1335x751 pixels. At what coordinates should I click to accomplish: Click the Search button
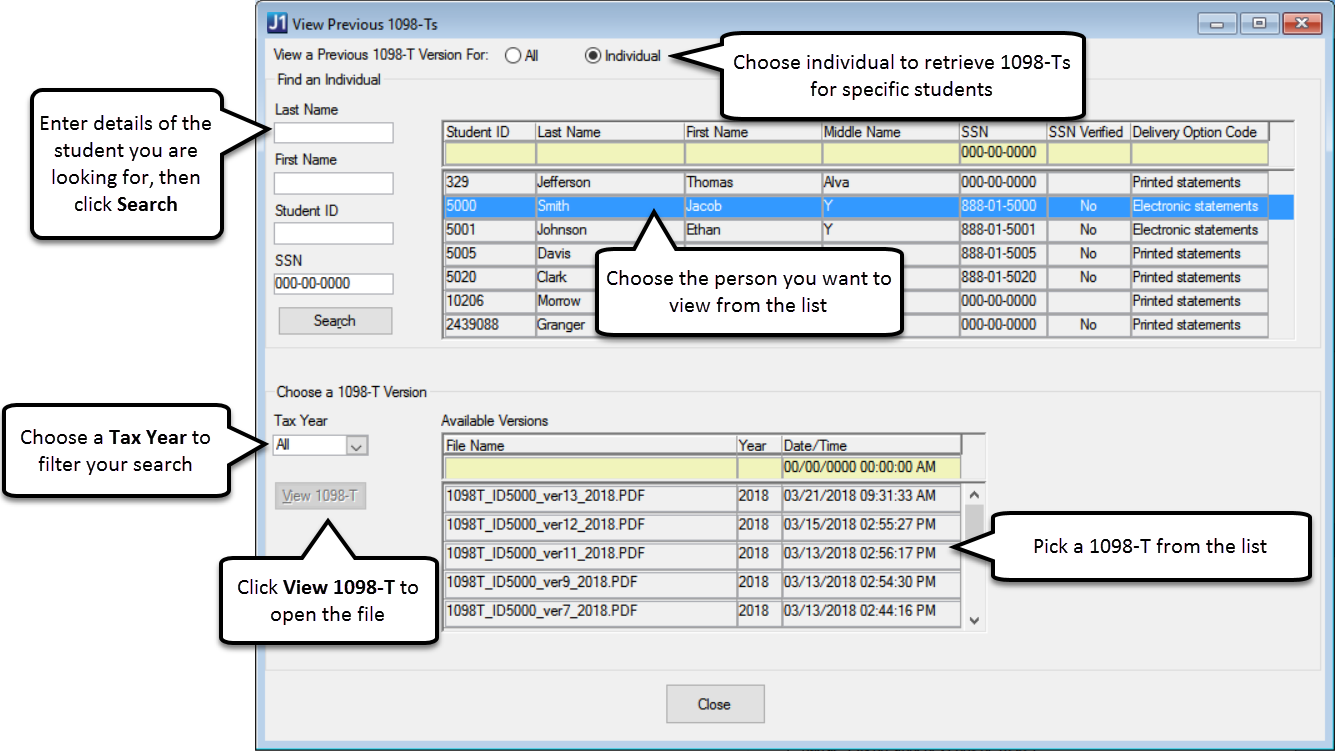(335, 321)
